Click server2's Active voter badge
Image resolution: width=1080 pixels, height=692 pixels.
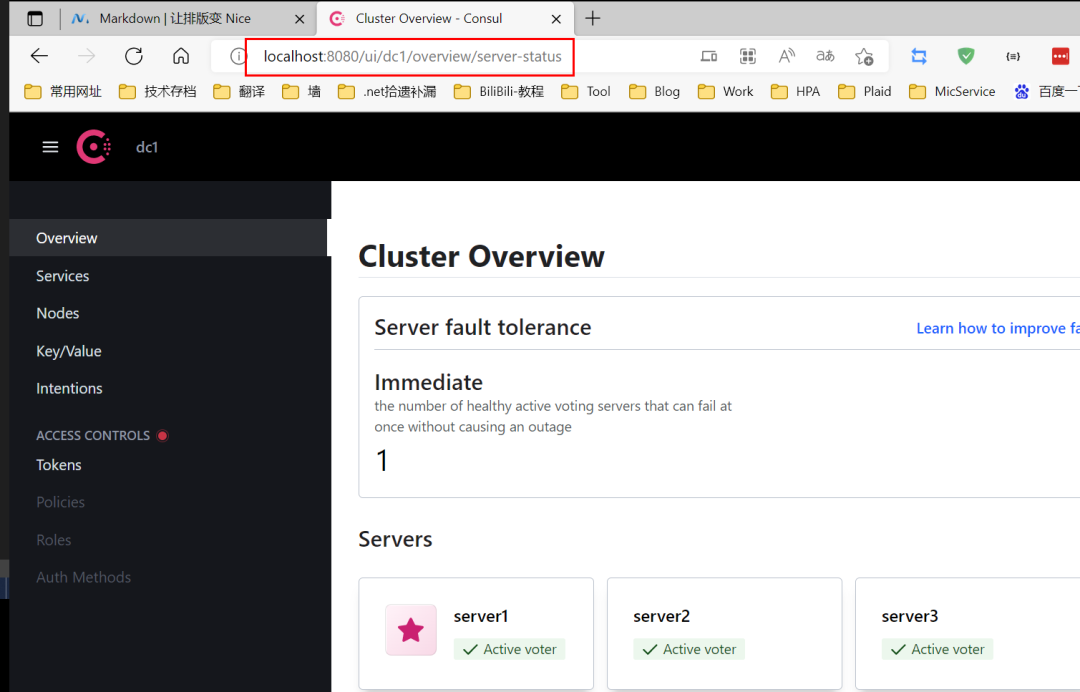click(689, 649)
